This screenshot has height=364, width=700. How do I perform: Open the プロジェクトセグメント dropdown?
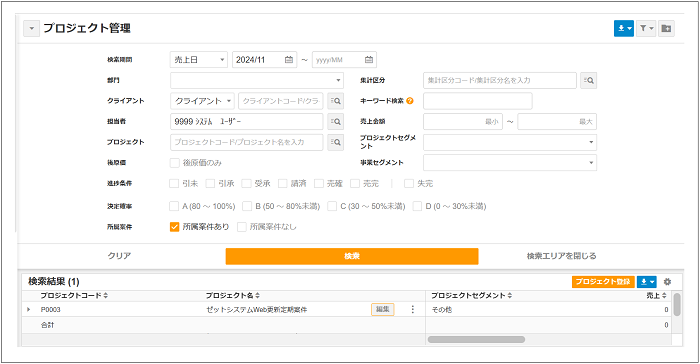510,142
